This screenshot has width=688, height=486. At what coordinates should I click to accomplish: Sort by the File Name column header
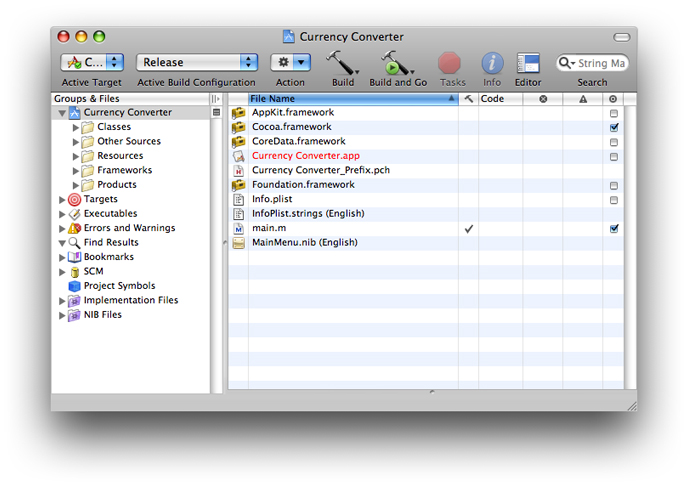pyautogui.click(x=353, y=99)
